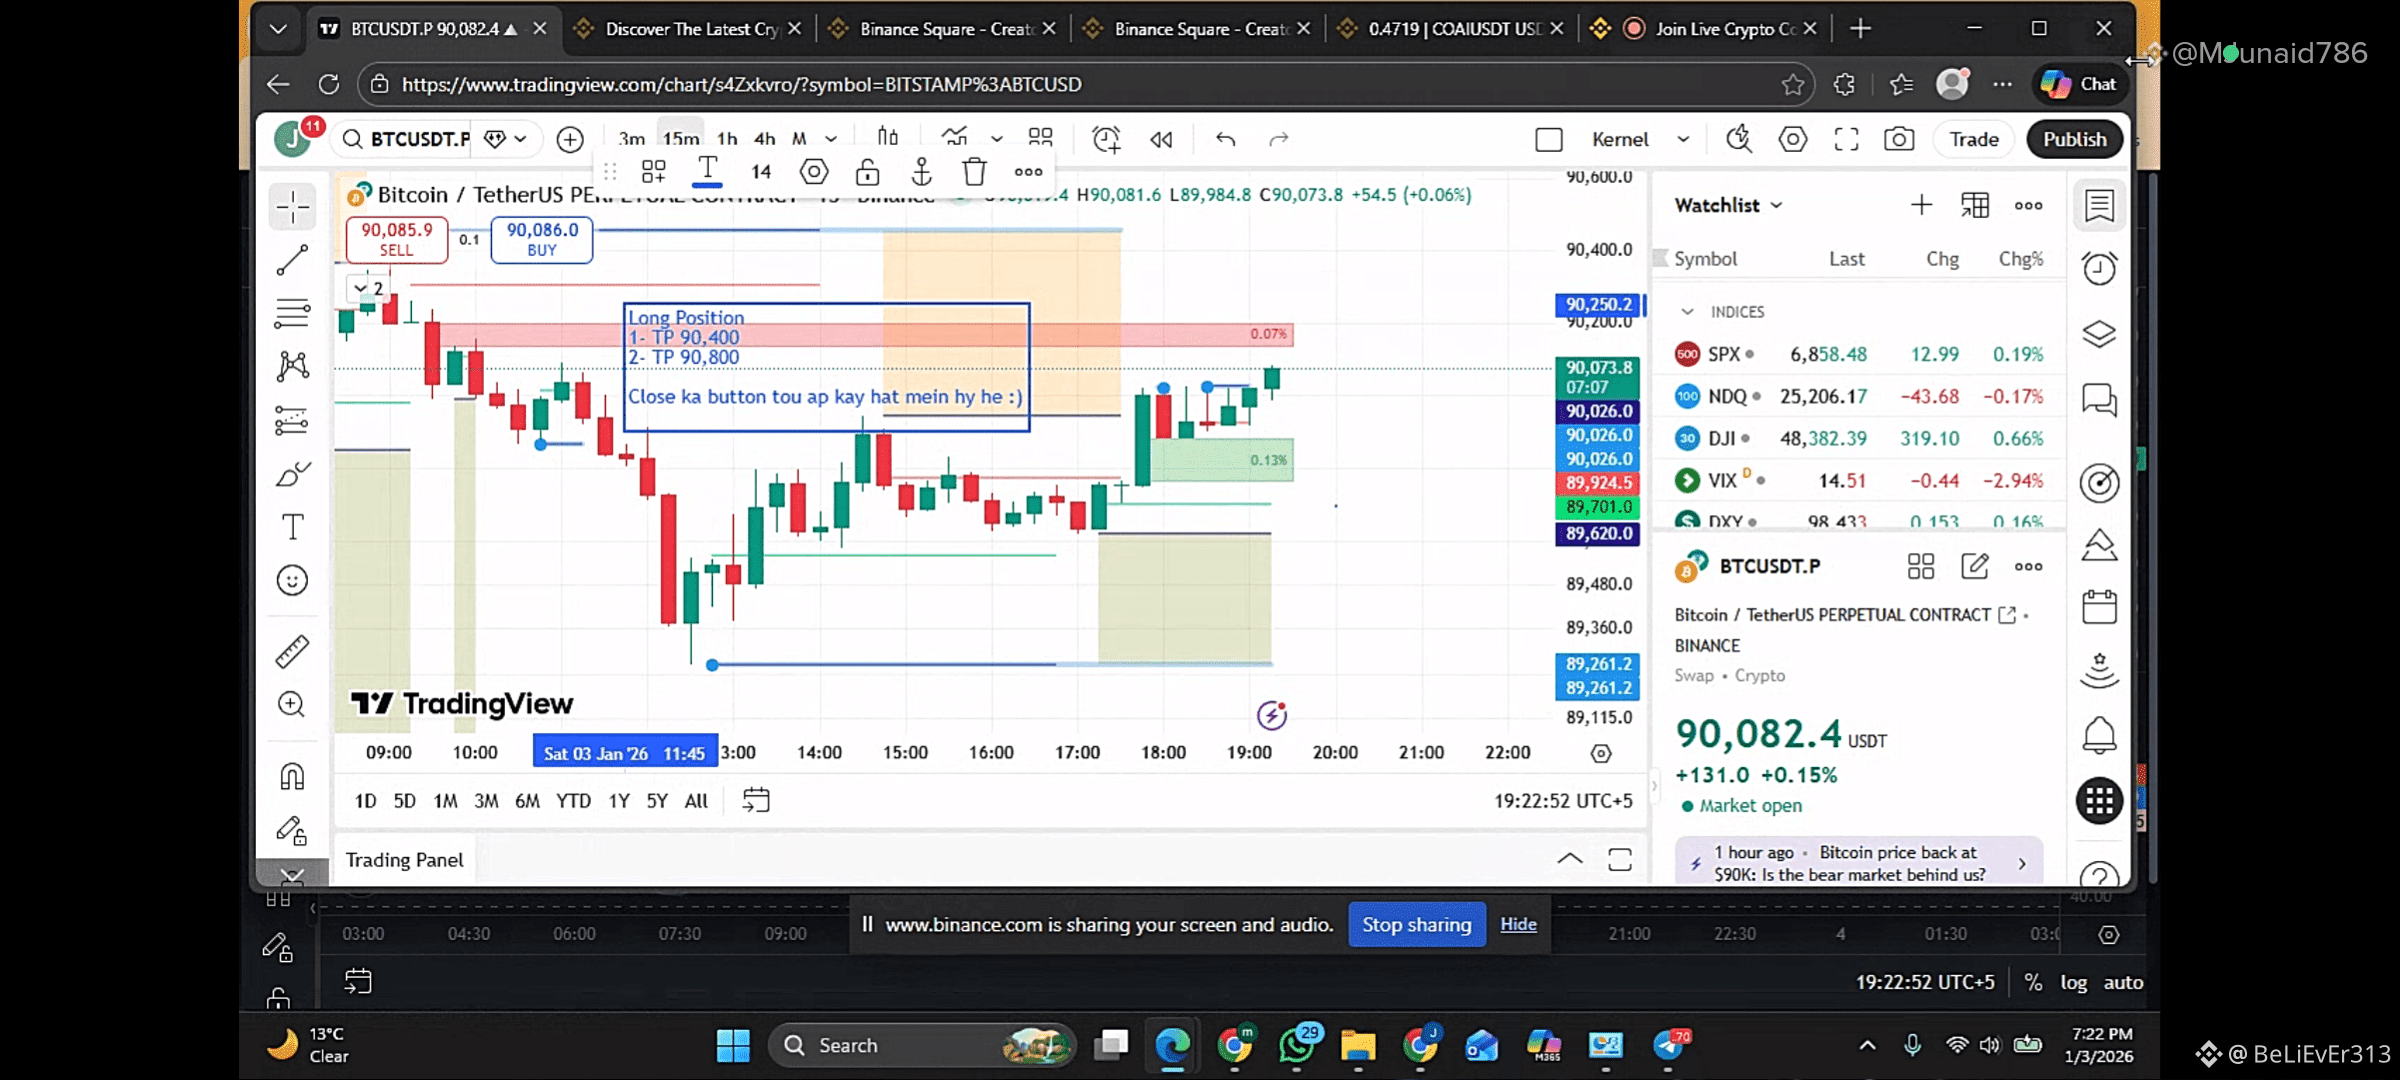
Task: Switch to the 1h timeframe
Action: 727,139
